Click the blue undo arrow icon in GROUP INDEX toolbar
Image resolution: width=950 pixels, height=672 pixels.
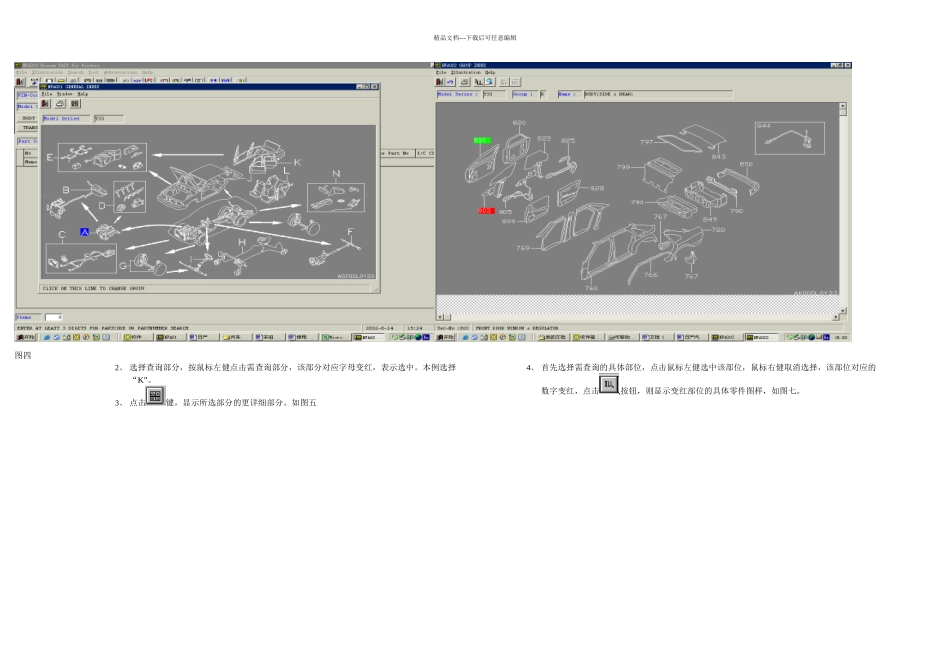pos(450,82)
